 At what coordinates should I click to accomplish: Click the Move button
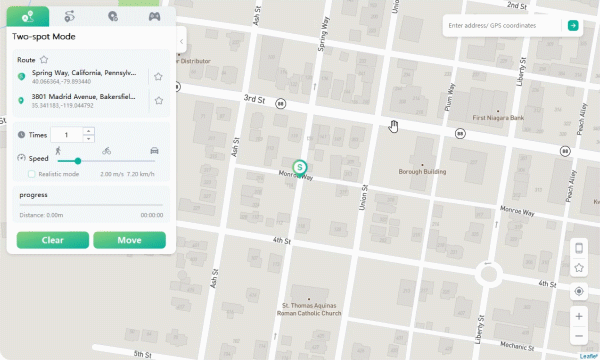[129, 240]
